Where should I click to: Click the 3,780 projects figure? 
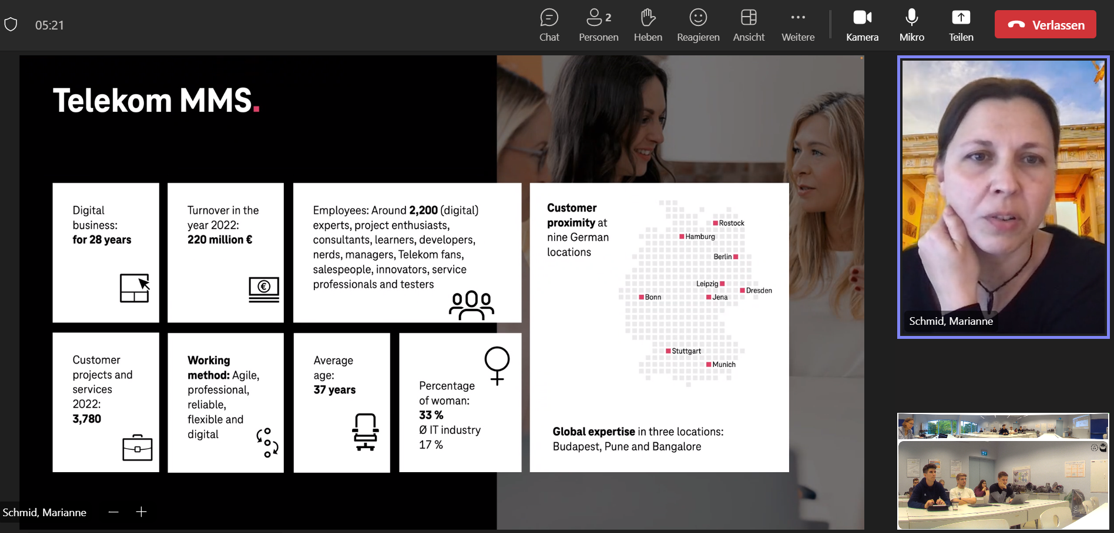87,419
